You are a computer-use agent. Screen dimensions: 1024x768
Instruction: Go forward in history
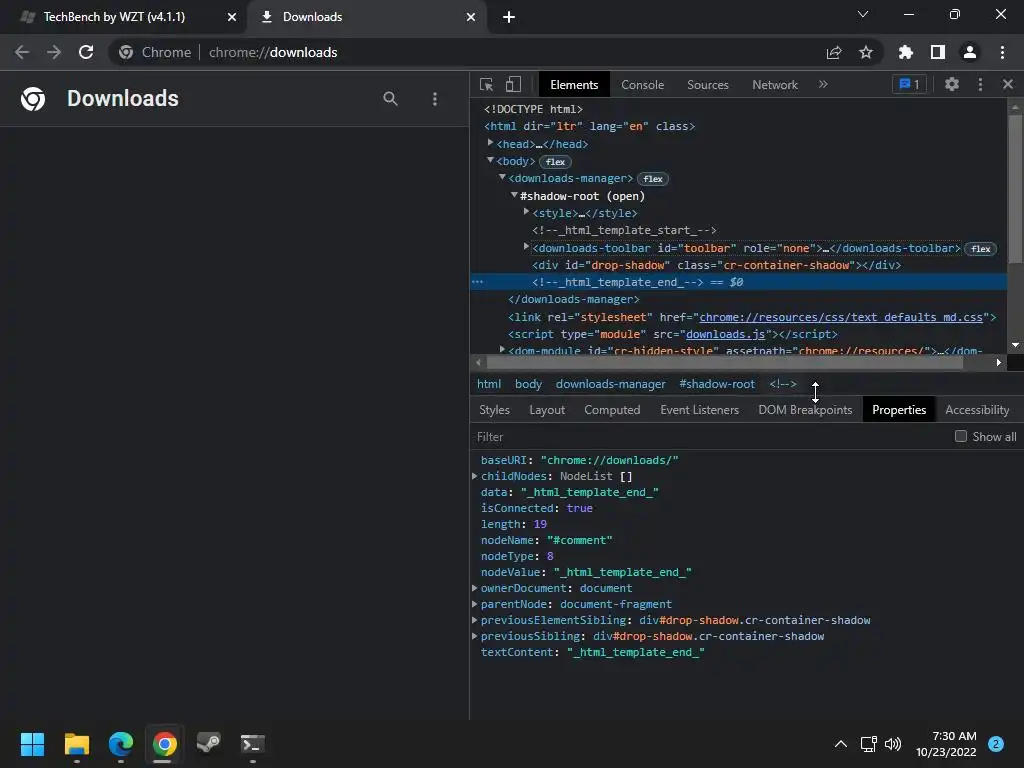[x=54, y=52]
